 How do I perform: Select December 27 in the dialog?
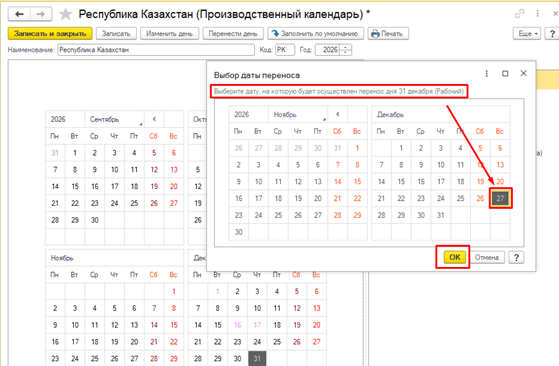tap(500, 199)
